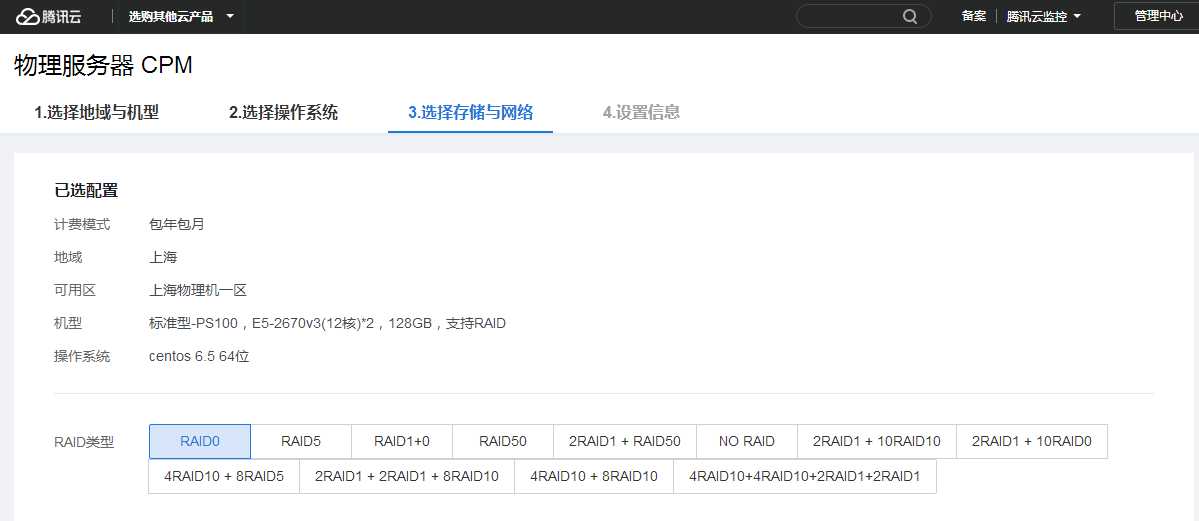Open step 4.设置信息 tab

pyautogui.click(x=641, y=113)
